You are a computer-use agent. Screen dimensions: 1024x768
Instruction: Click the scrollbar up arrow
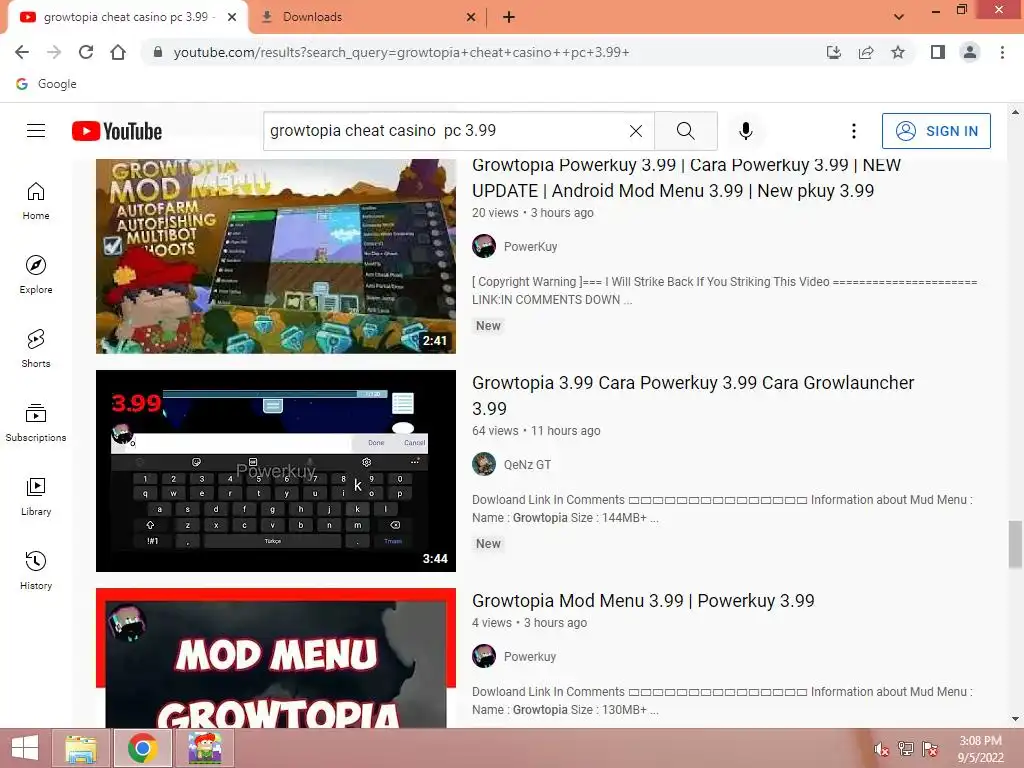[x=1015, y=112]
